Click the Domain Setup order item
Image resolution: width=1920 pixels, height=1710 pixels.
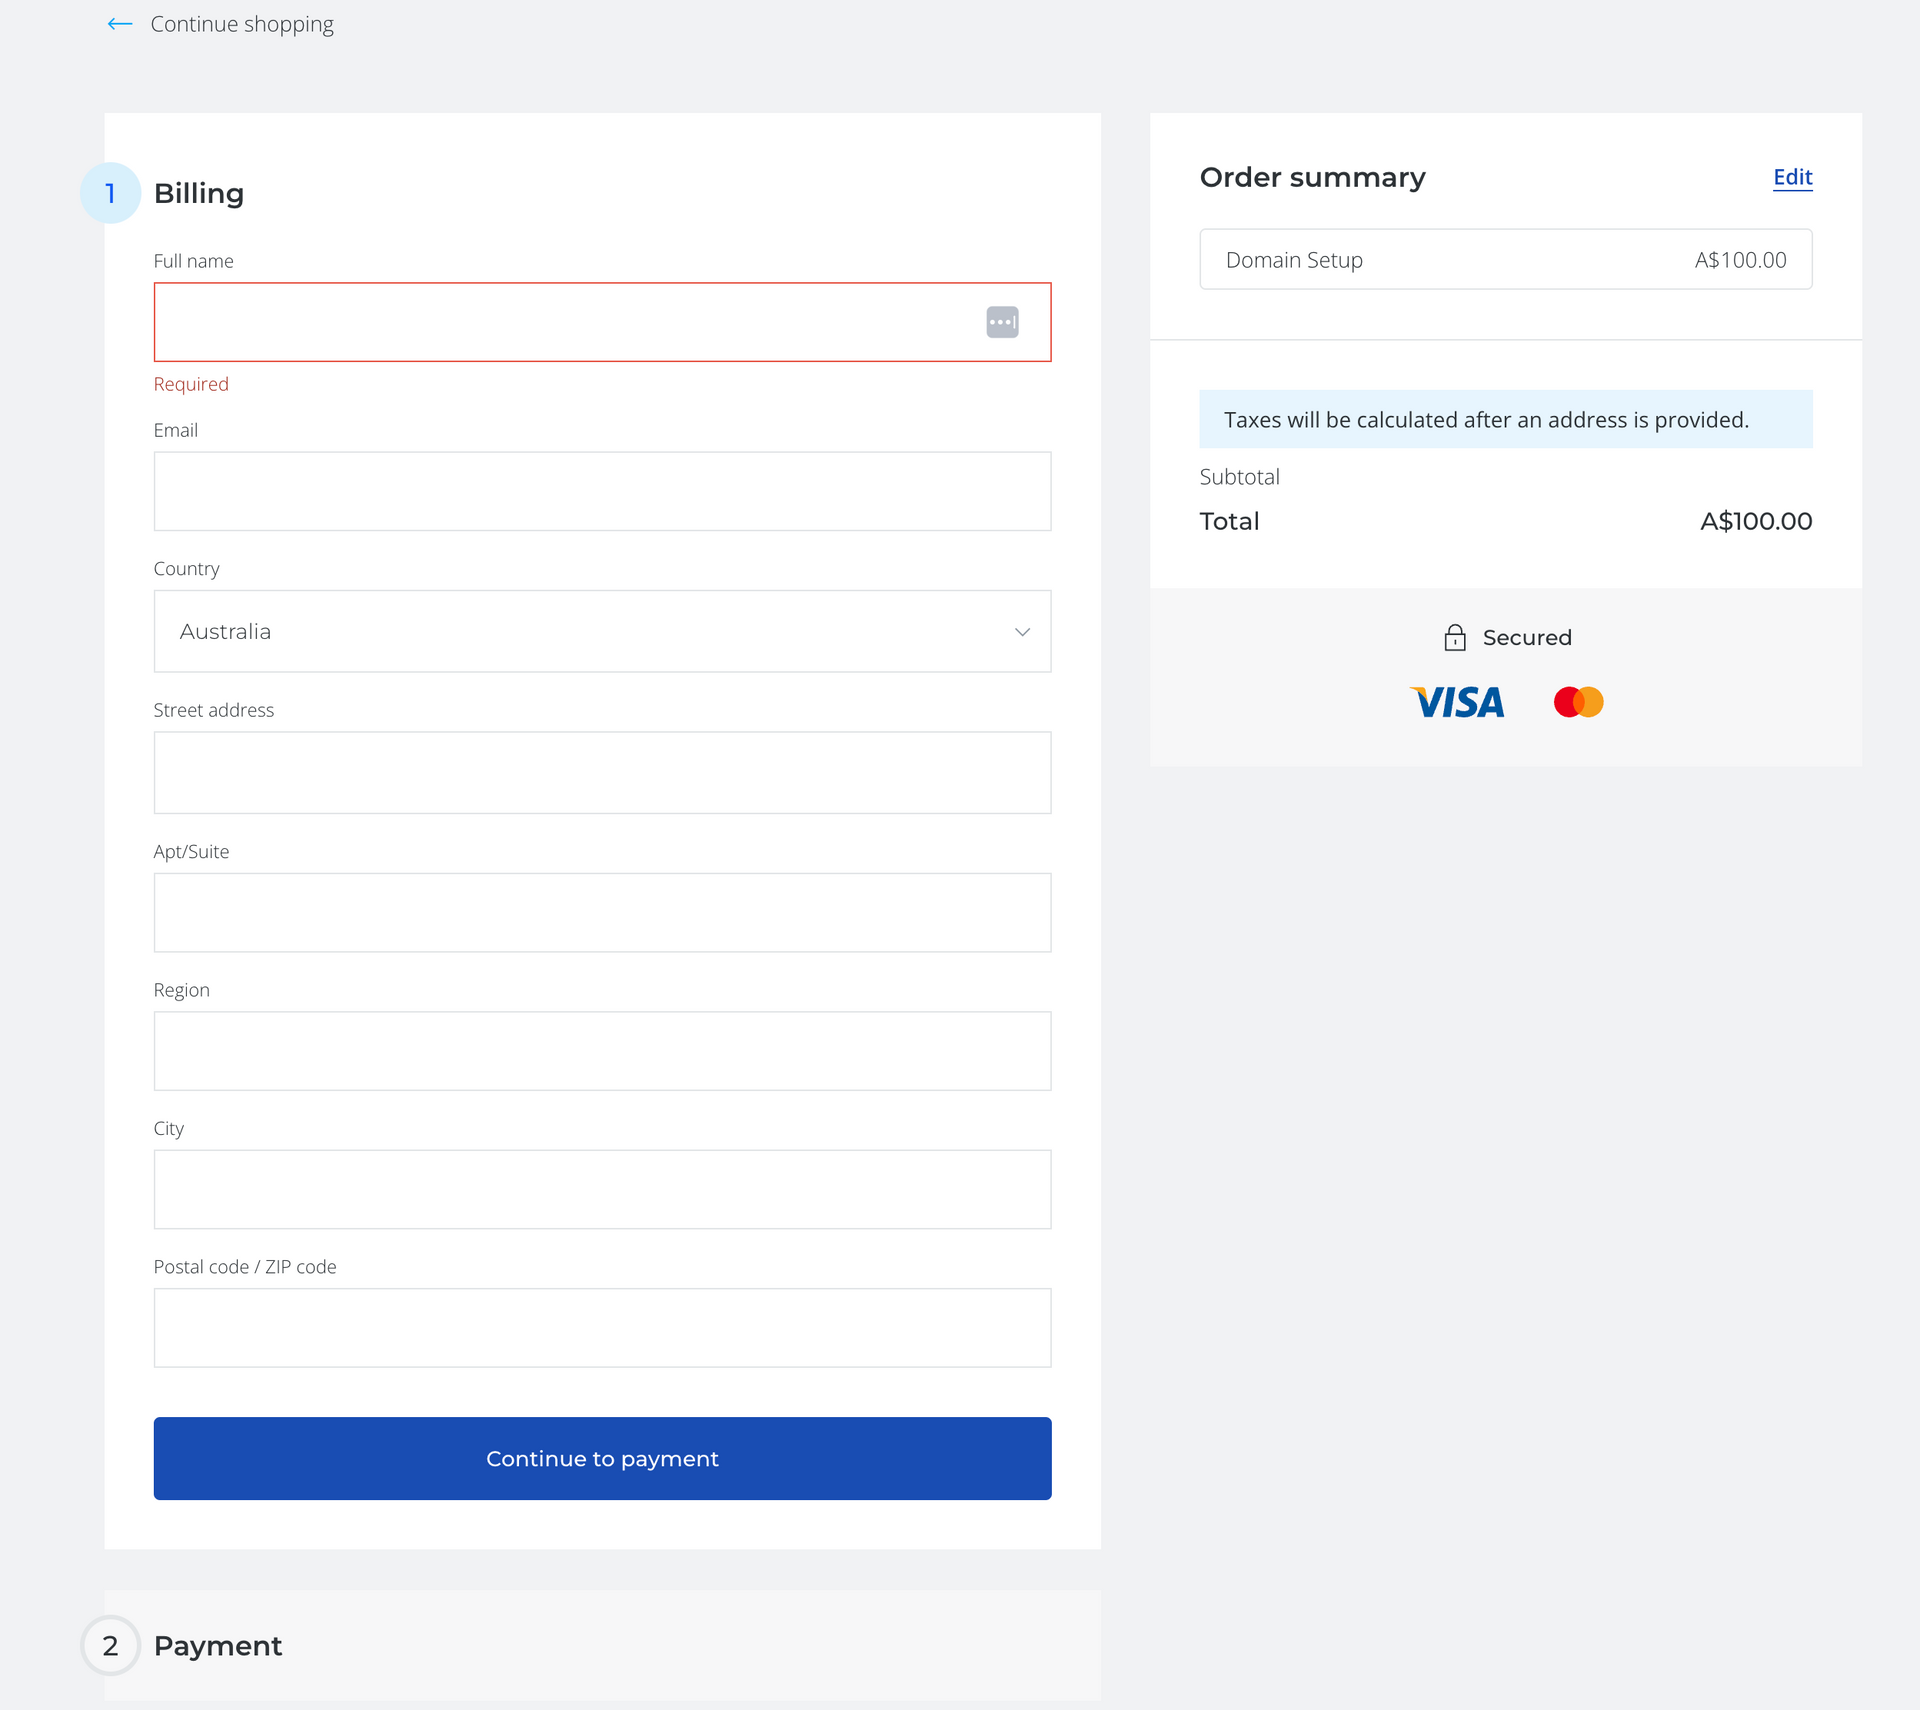tap(1505, 260)
